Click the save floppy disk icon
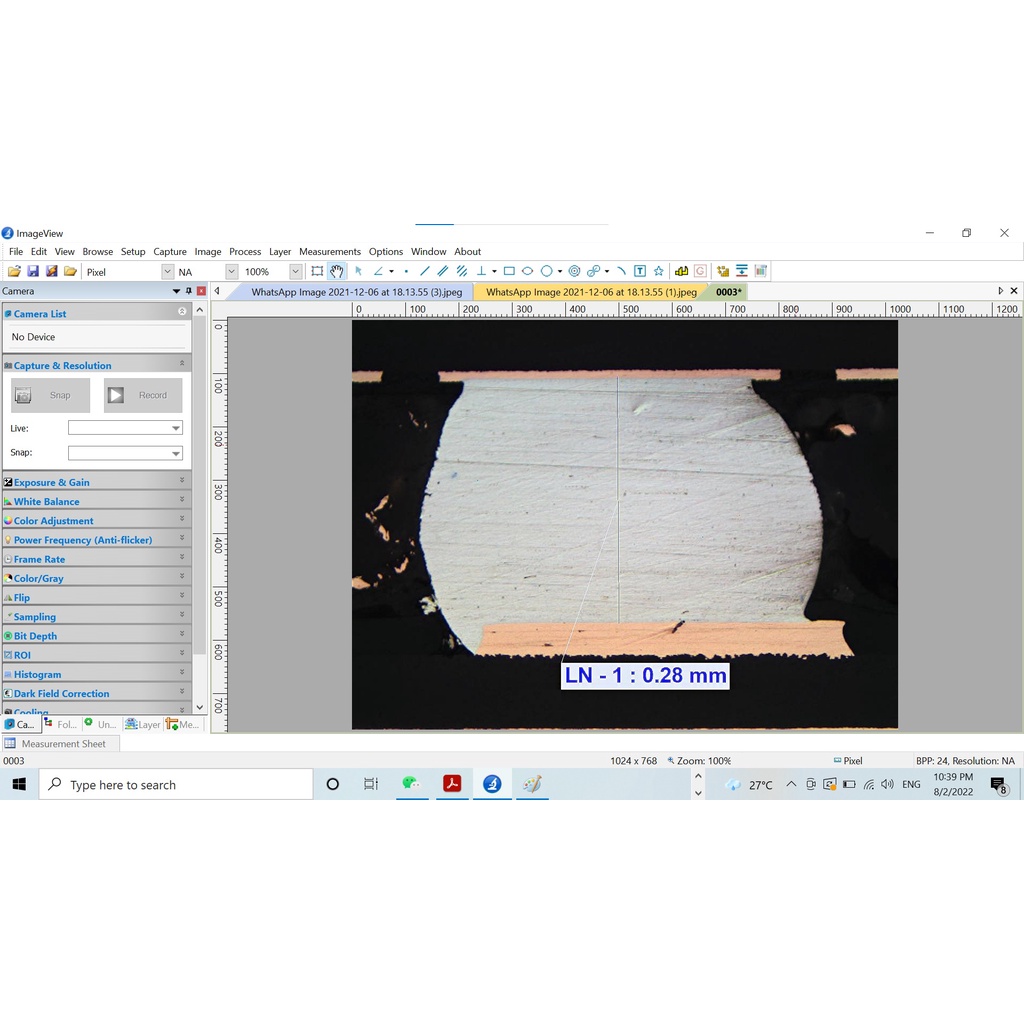This screenshot has height=1024, width=1024. [33, 271]
